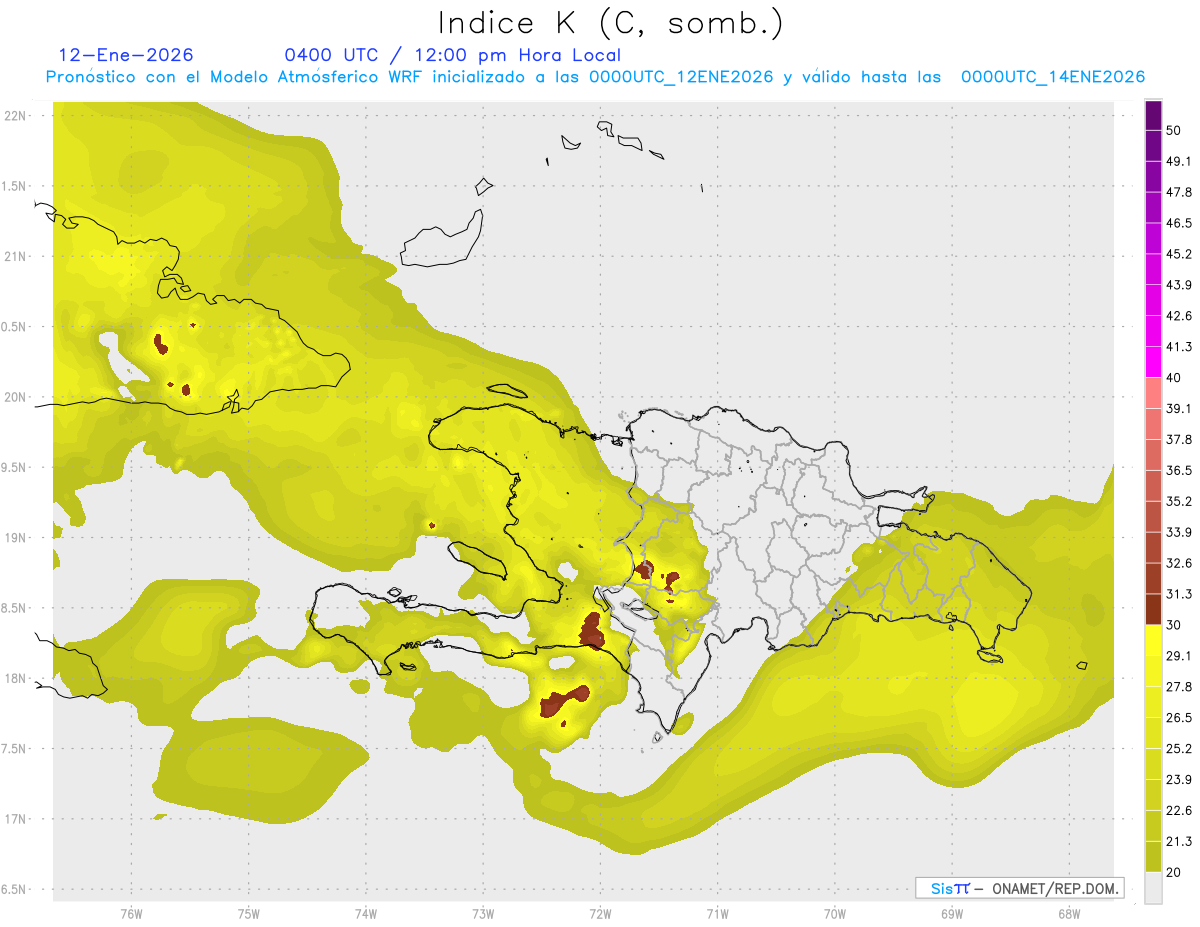
Task: Click the '18N' latitude label
Action: click(16, 678)
